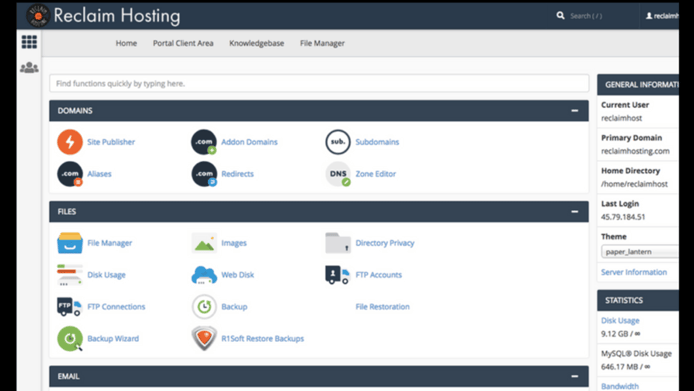Open the Site Publisher icon
Image resolution: width=694 pixels, height=391 pixels.
pyautogui.click(x=70, y=142)
